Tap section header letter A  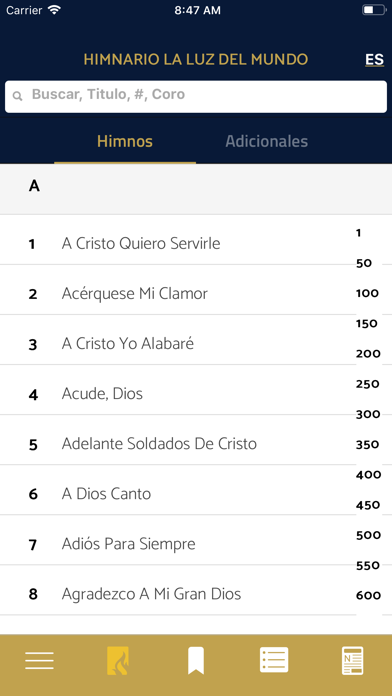point(34,186)
